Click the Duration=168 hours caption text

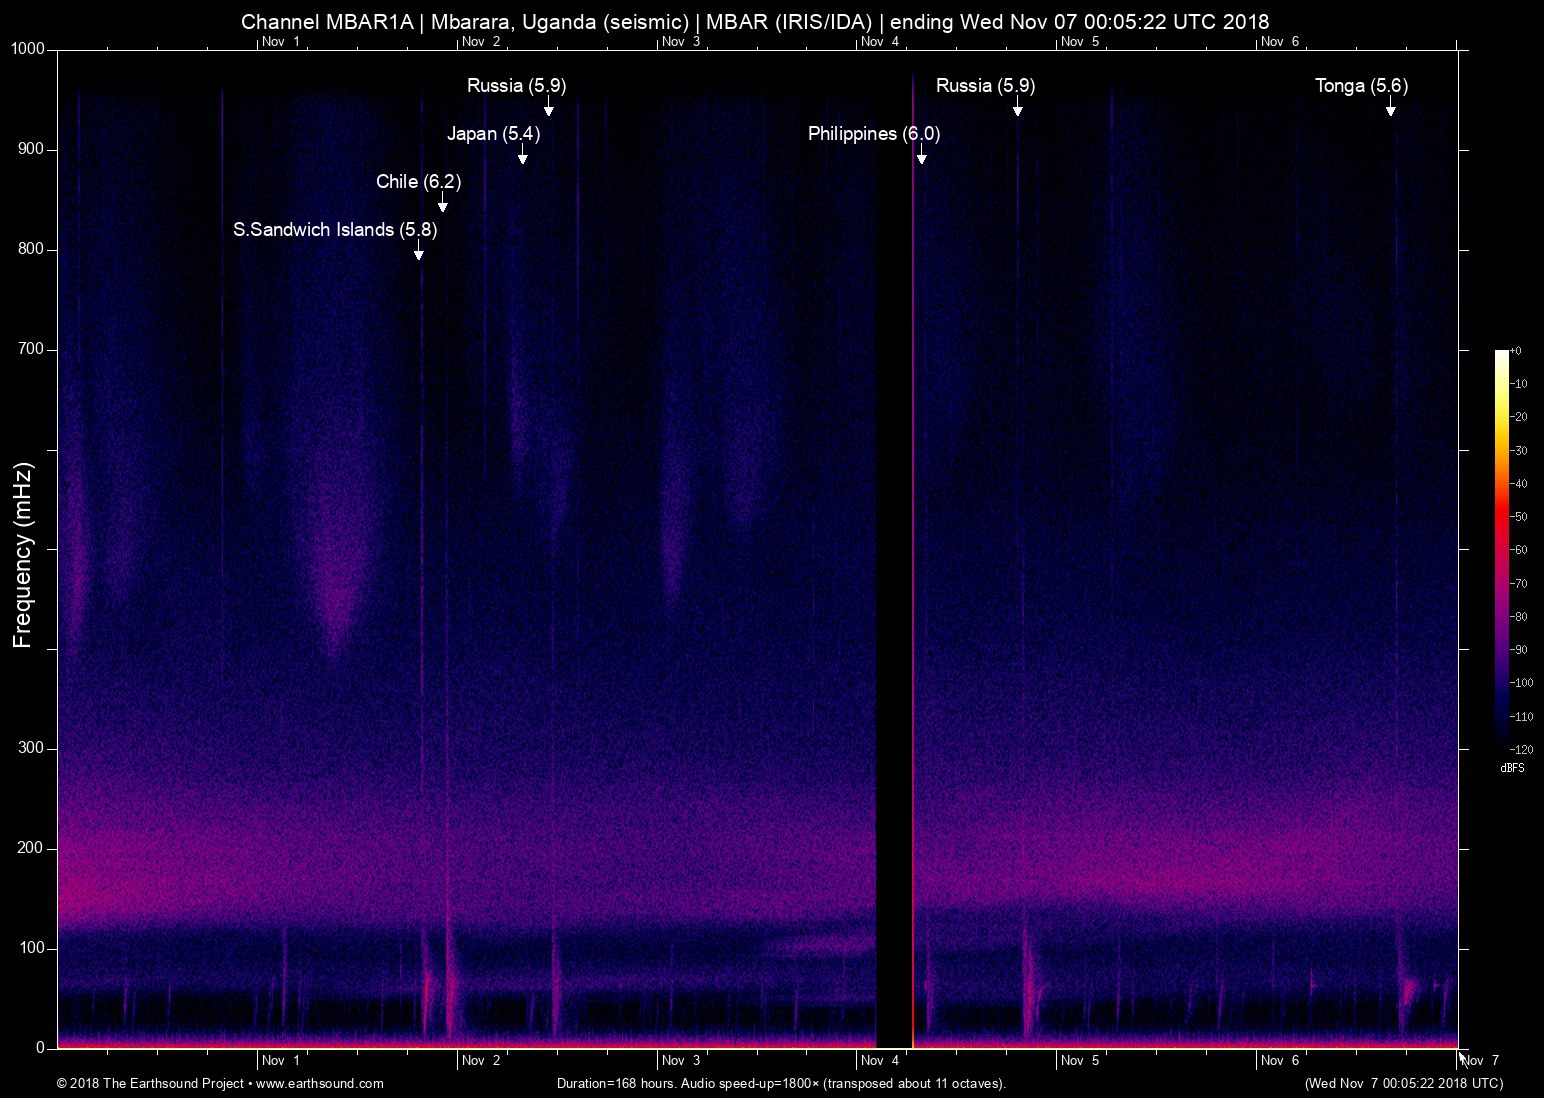click(x=780, y=1083)
